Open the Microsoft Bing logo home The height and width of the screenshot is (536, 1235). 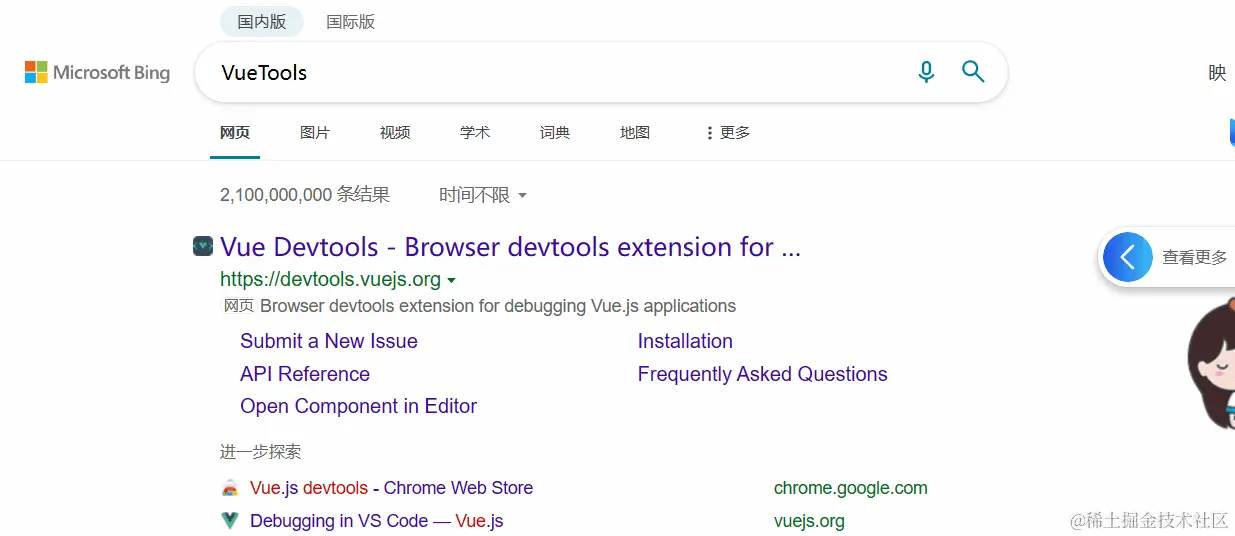97,72
